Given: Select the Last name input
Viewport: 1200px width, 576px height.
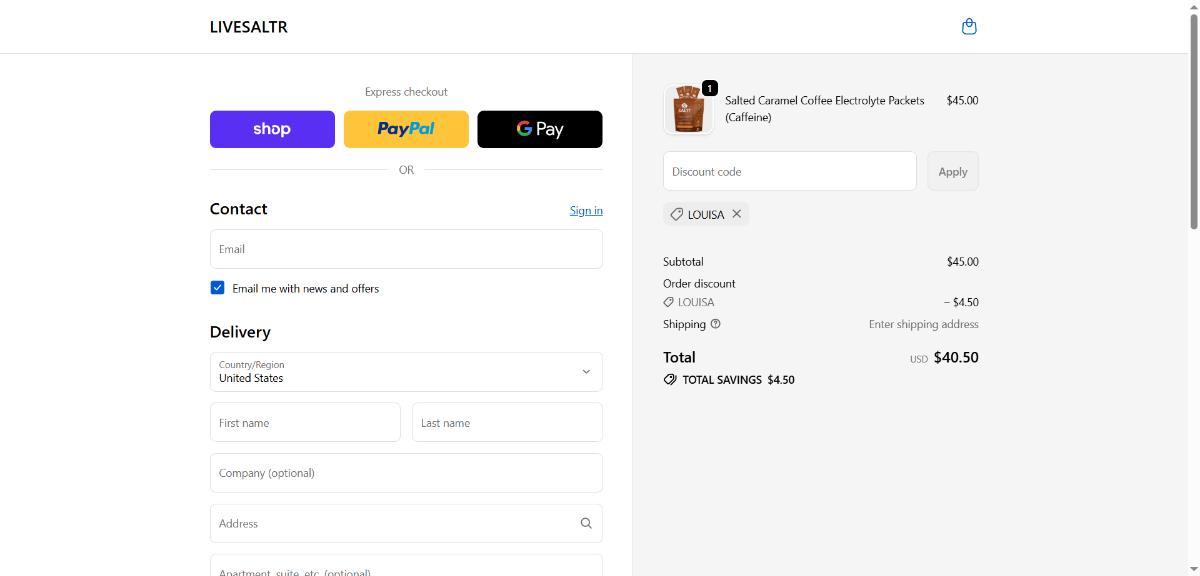Looking at the screenshot, I should 507,423.
